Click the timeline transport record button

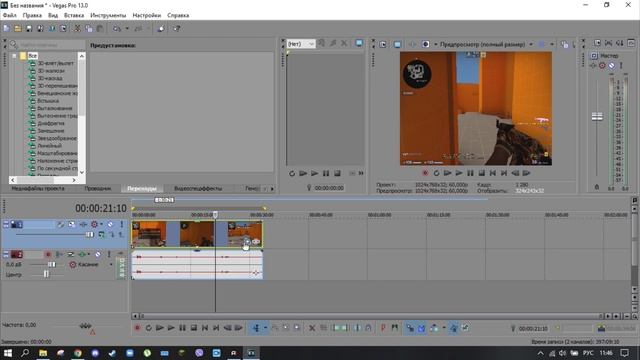(138, 328)
